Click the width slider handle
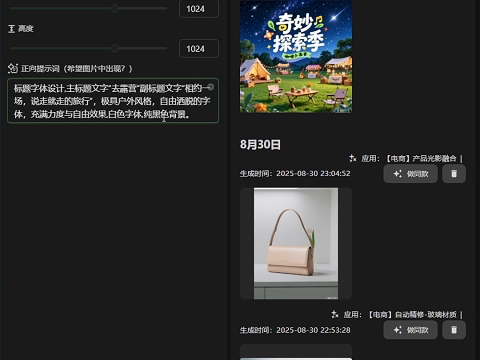Viewport: 480px width, 360px height. pos(115,8)
